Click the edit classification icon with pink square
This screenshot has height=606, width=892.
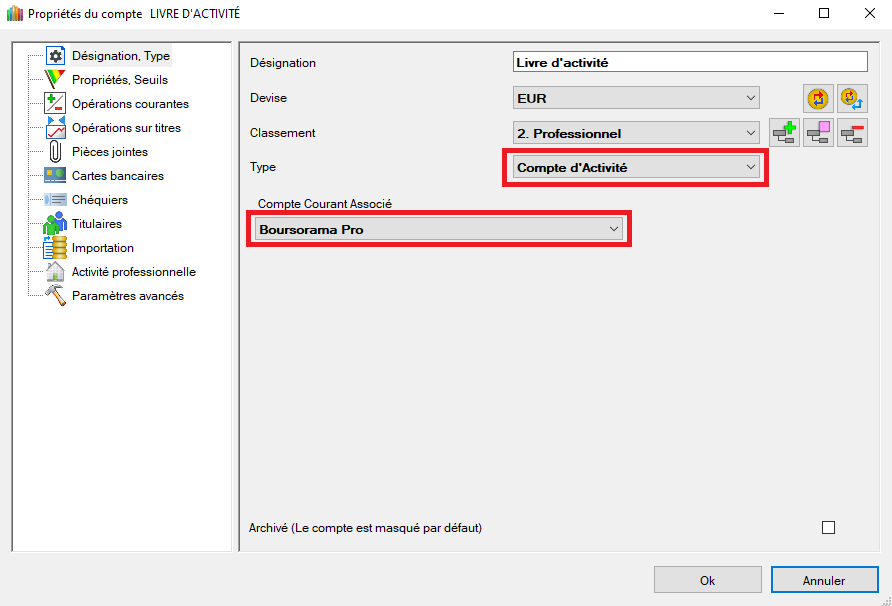click(x=818, y=133)
